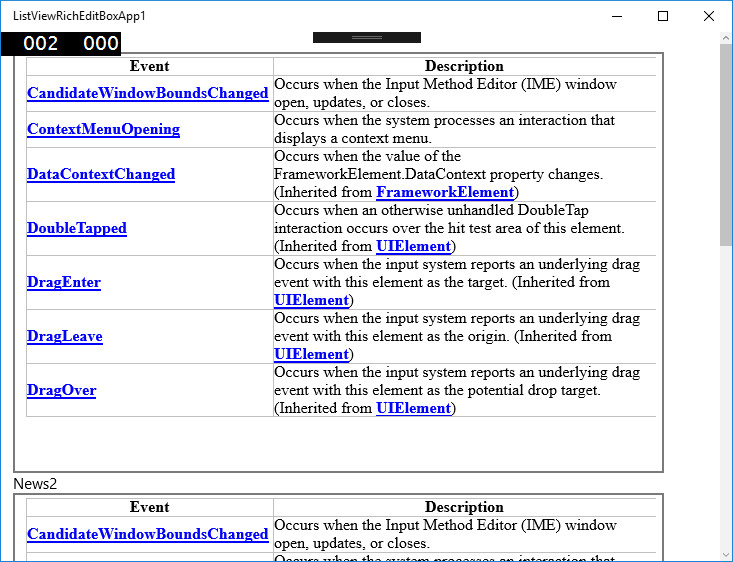Click the 000 frame counter
Image resolution: width=733 pixels, height=562 pixels.
[101, 43]
